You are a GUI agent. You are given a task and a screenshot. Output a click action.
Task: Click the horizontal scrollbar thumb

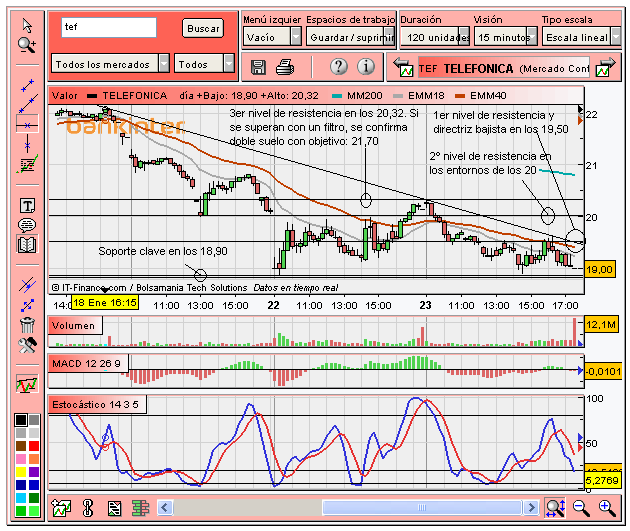(x=422, y=508)
